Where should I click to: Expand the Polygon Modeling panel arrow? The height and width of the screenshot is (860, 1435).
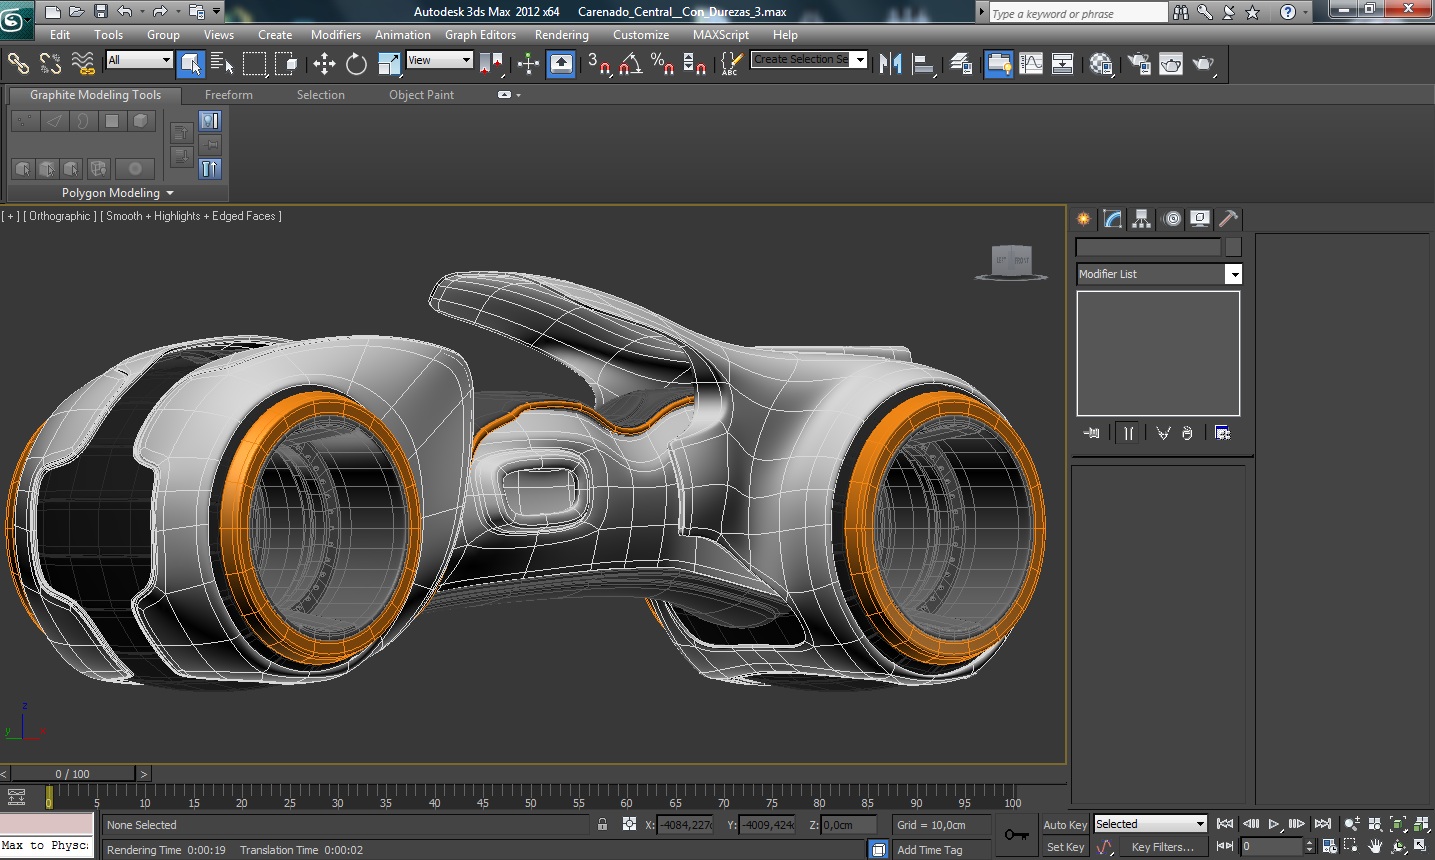(170, 193)
